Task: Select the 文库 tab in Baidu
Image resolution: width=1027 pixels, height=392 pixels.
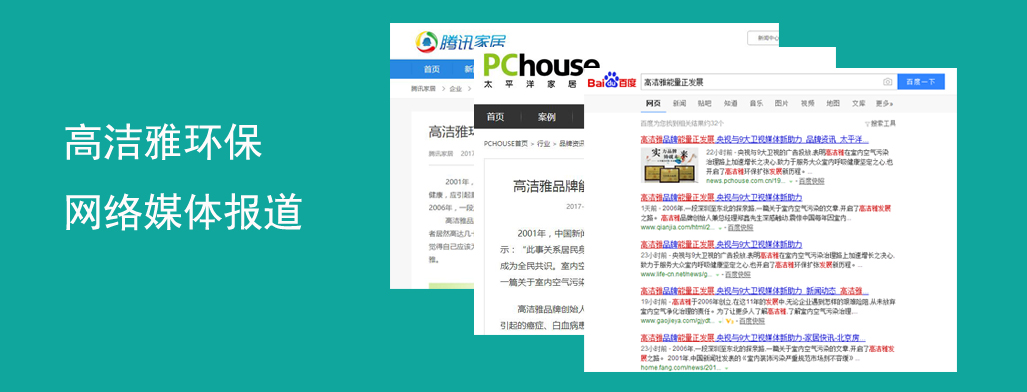Action: (x=858, y=104)
